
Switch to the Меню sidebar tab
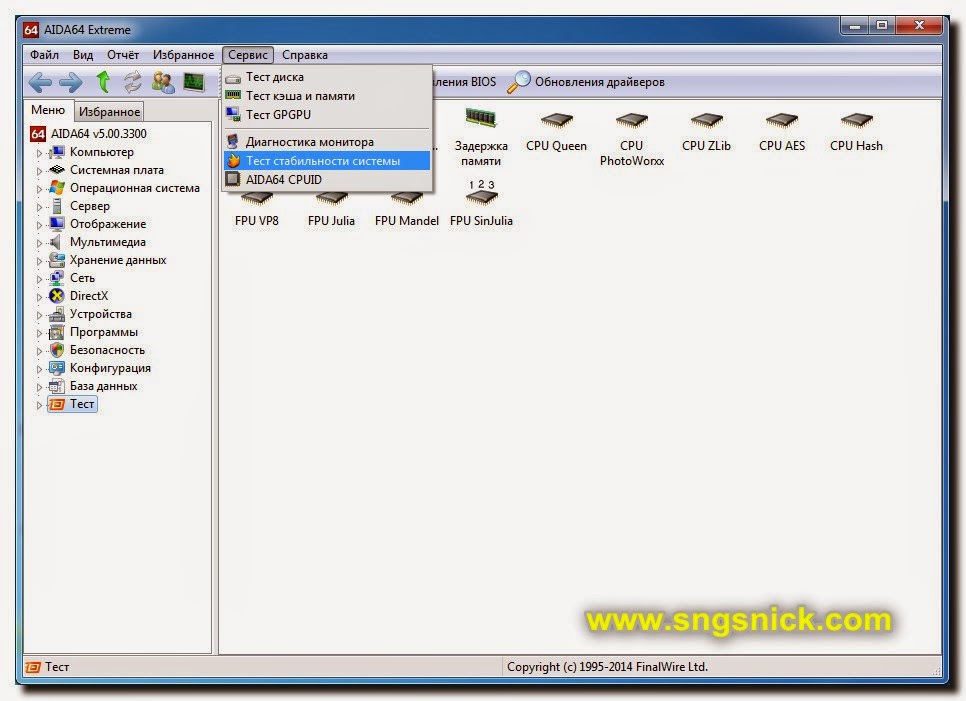click(48, 110)
